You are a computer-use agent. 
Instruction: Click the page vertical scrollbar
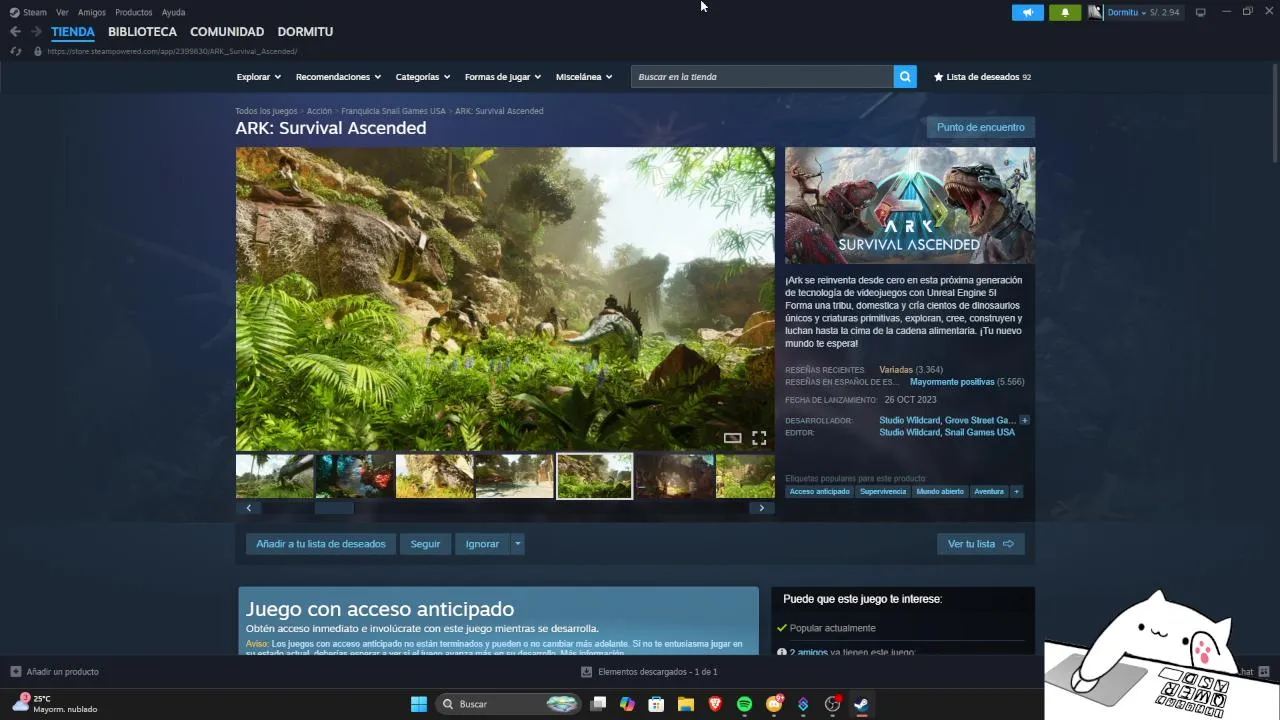[1275, 115]
